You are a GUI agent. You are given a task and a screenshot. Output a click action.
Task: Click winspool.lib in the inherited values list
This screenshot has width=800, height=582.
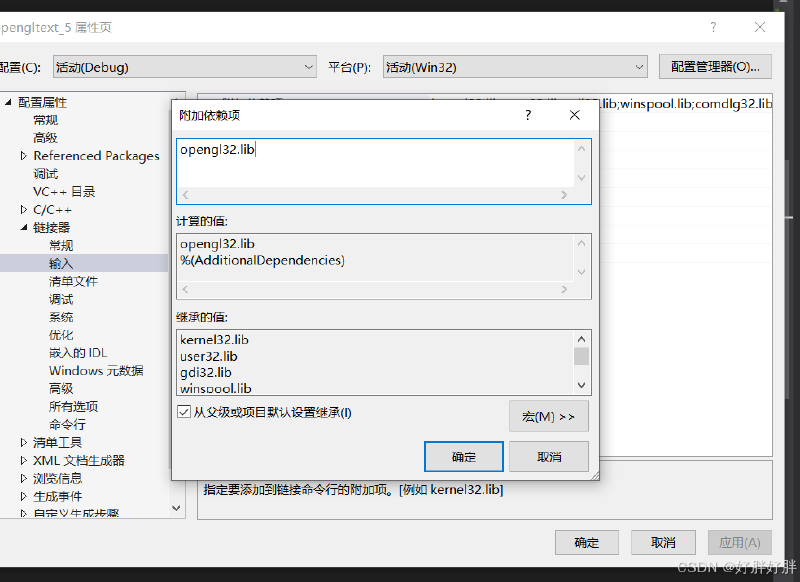[216, 388]
